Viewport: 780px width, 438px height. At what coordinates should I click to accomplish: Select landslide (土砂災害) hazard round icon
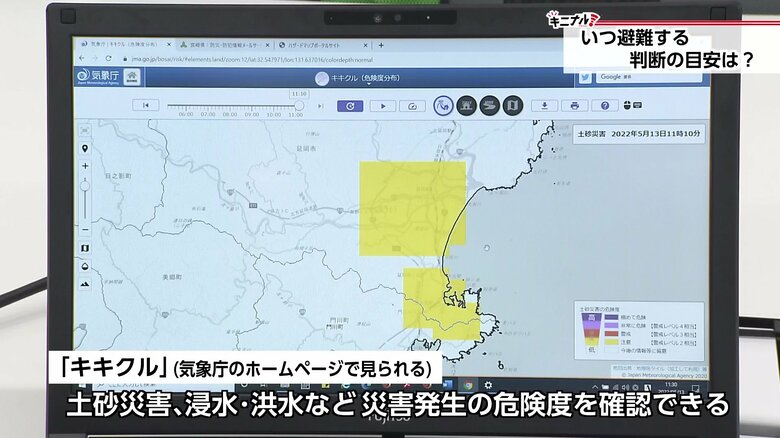443,106
